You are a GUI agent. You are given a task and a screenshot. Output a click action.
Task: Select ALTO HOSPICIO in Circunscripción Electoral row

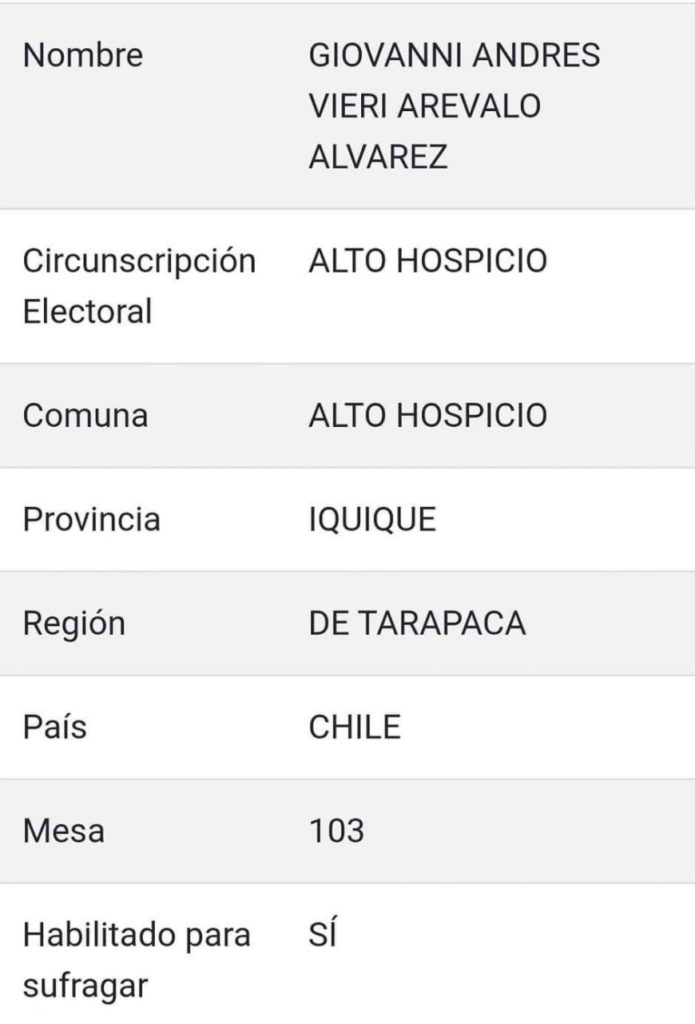coord(428,261)
